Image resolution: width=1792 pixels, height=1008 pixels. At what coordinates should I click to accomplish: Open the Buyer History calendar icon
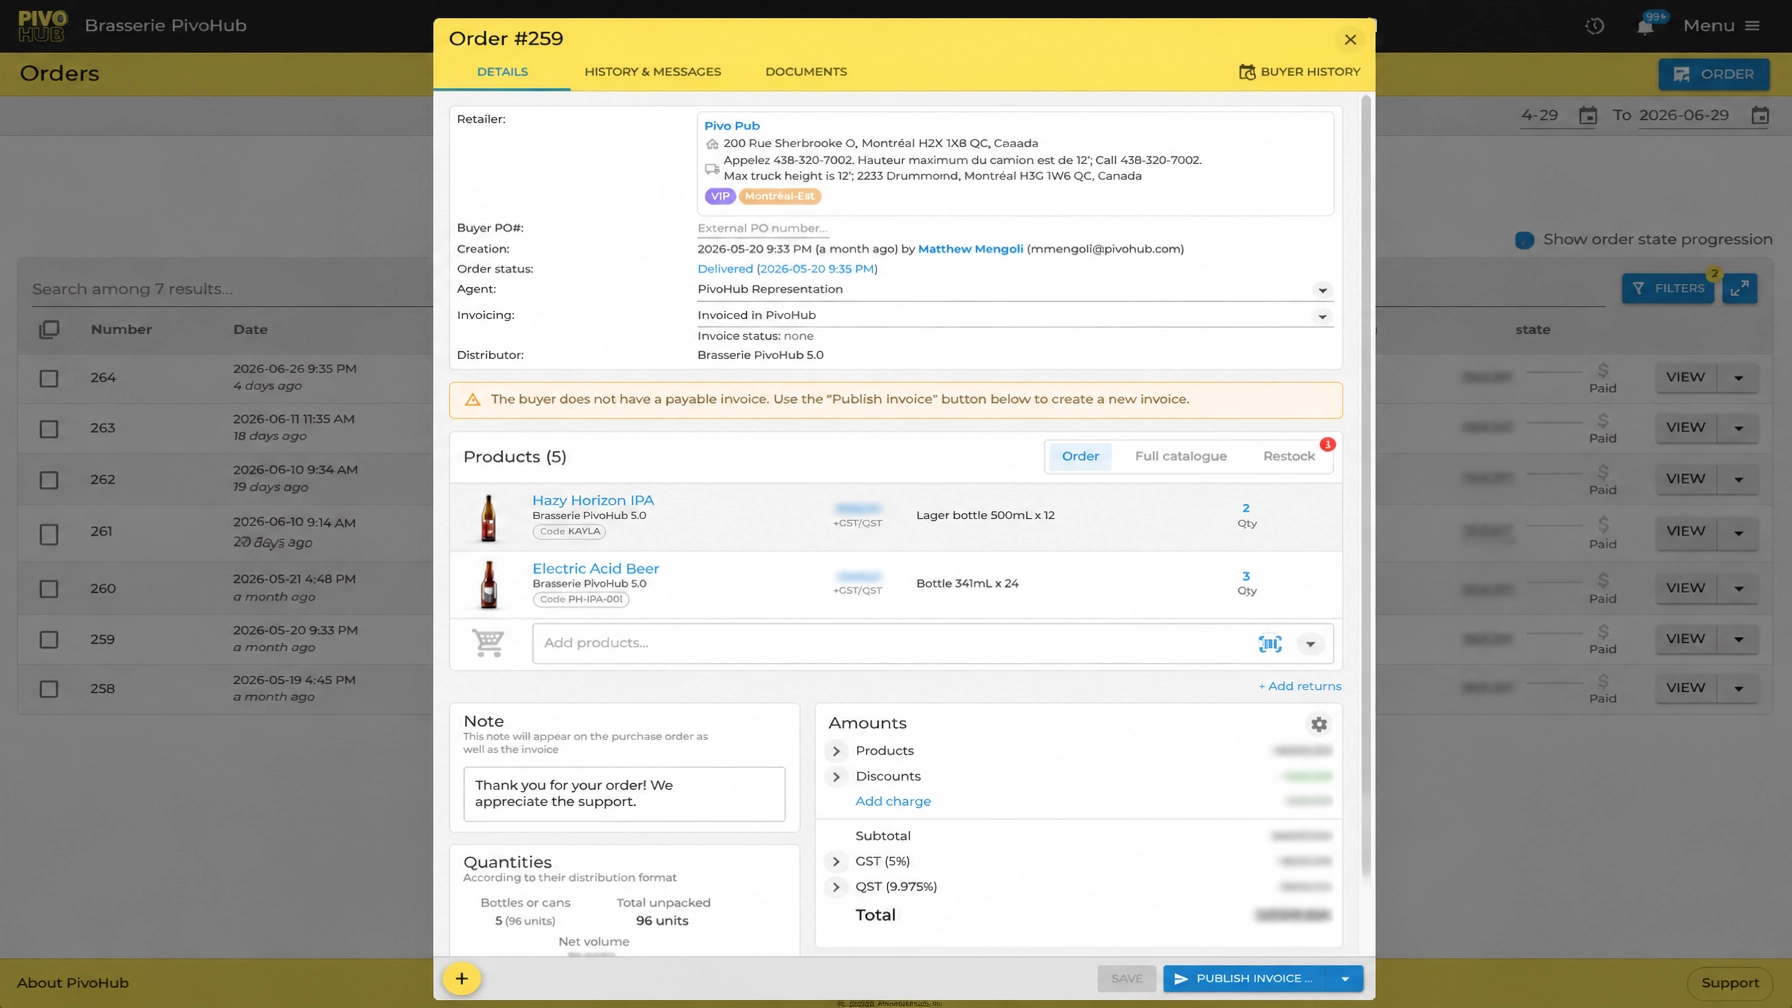click(1247, 72)
